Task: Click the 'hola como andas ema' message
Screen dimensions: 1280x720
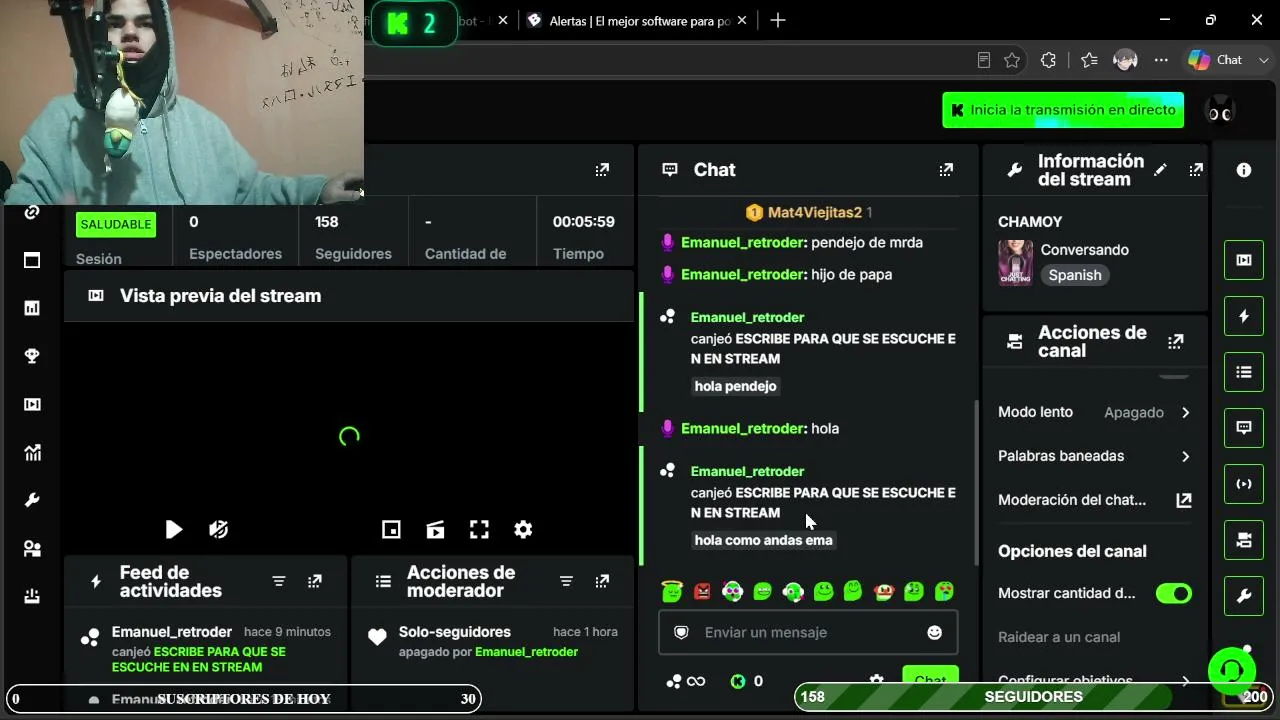Action: pyautogui.click(x=763, y=540)
